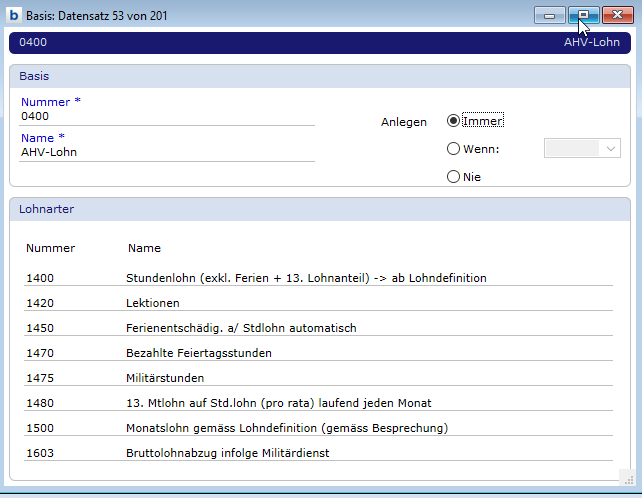The height and width of the screenshot is (498, 642).
Task: Select the 'Immer' radio option
Action: click(x=454, y=121)
